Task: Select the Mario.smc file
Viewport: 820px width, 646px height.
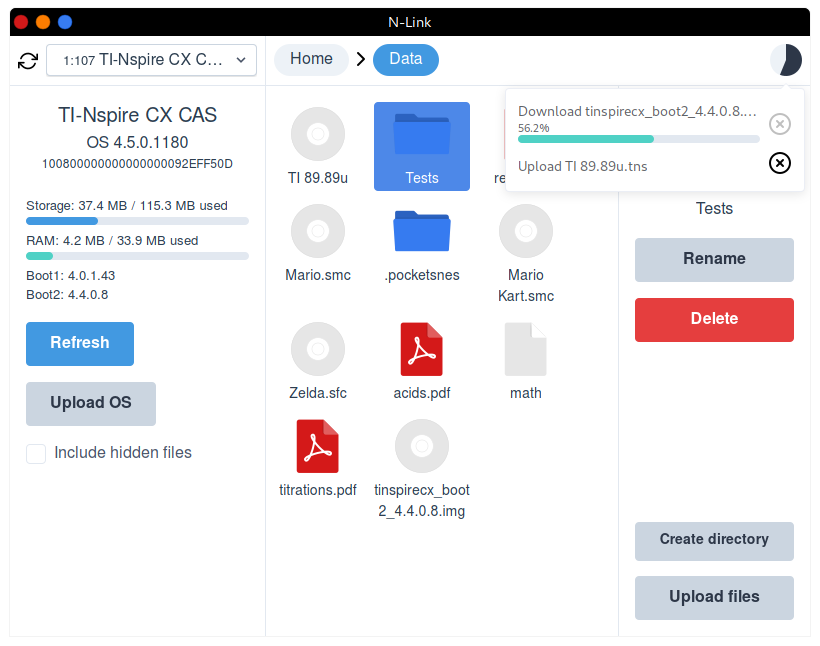Action: tap(317, 243)
